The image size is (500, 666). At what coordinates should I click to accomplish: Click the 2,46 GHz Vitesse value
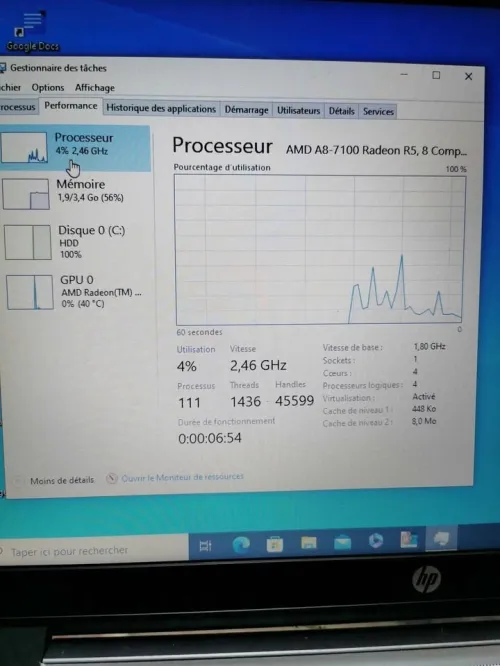pos(258,365)
